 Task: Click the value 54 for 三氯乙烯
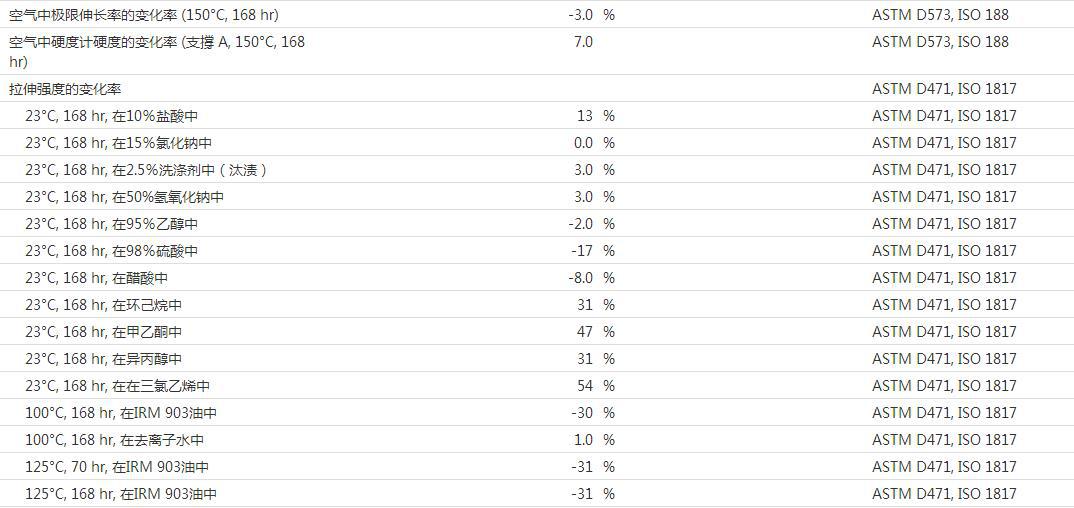point(584,386)
